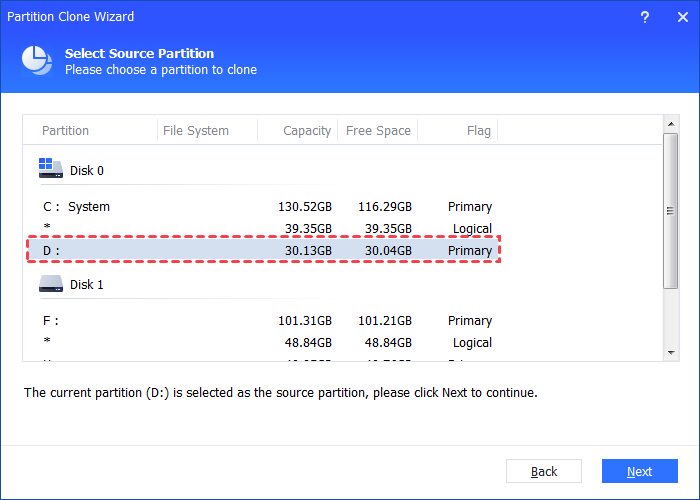Sort by the Partition column header
This screenshot has width=700, height=500.
66,131
